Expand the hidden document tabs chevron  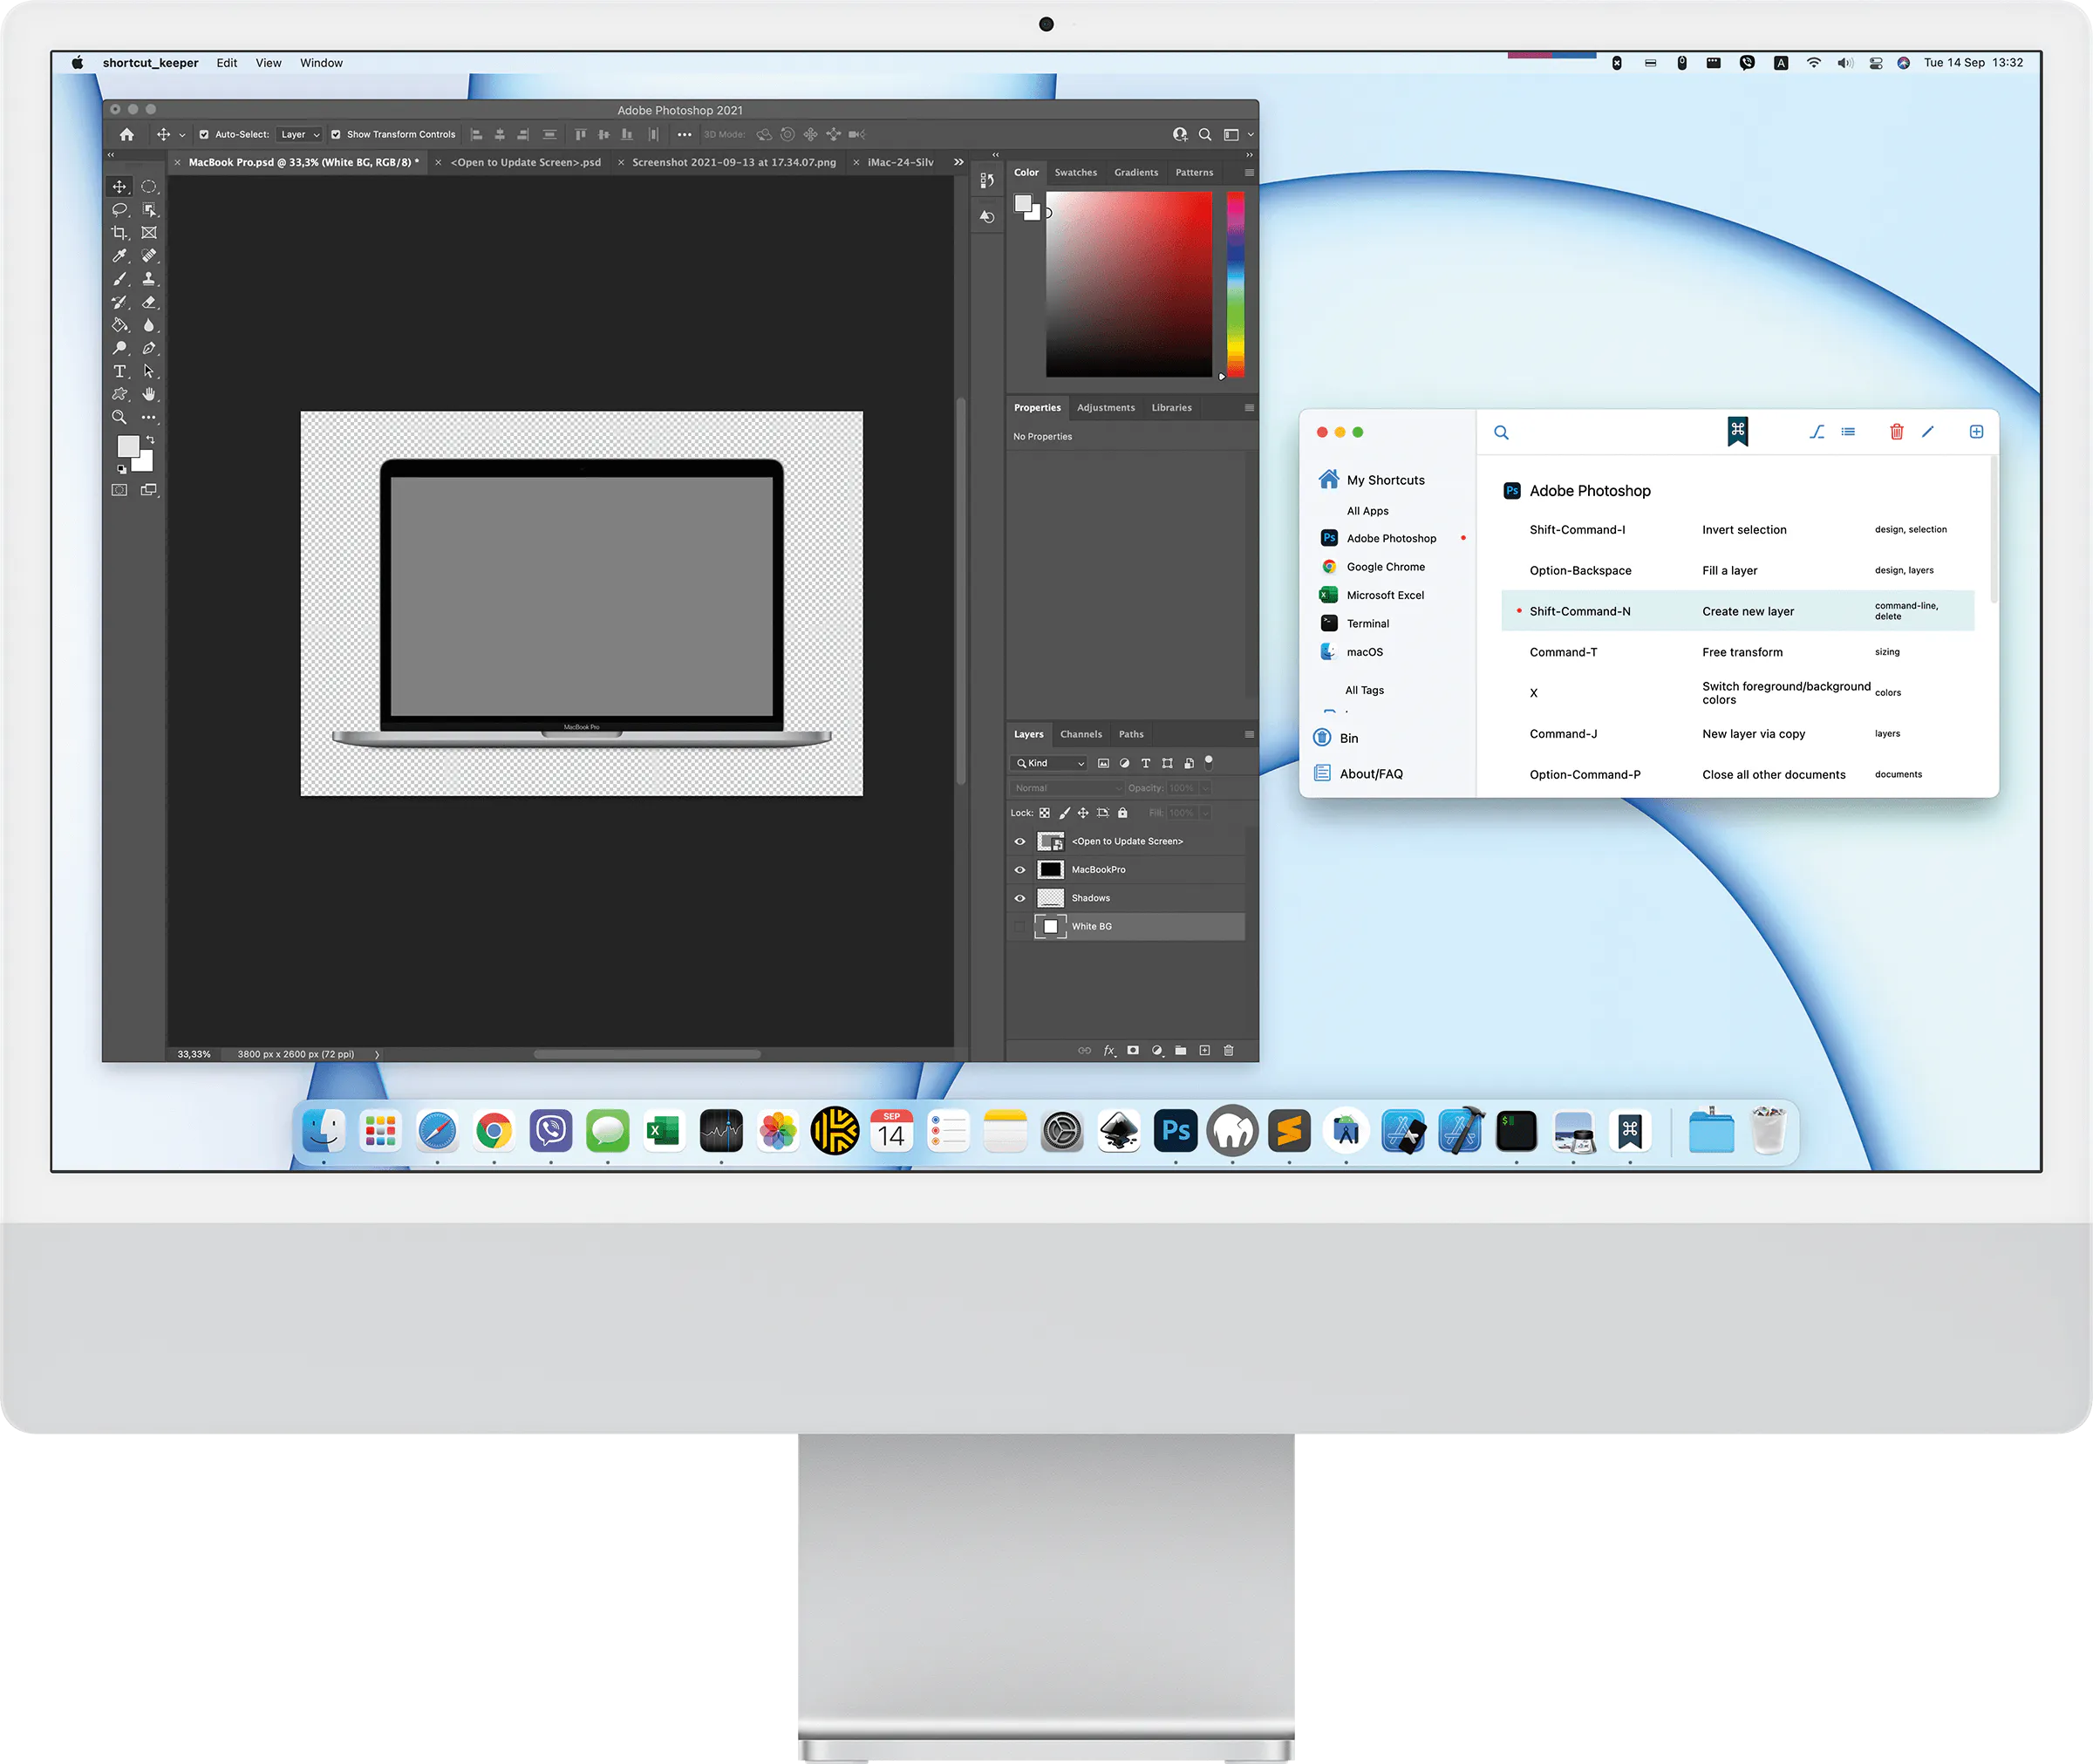pyautogui.click(x=959, y=162)
